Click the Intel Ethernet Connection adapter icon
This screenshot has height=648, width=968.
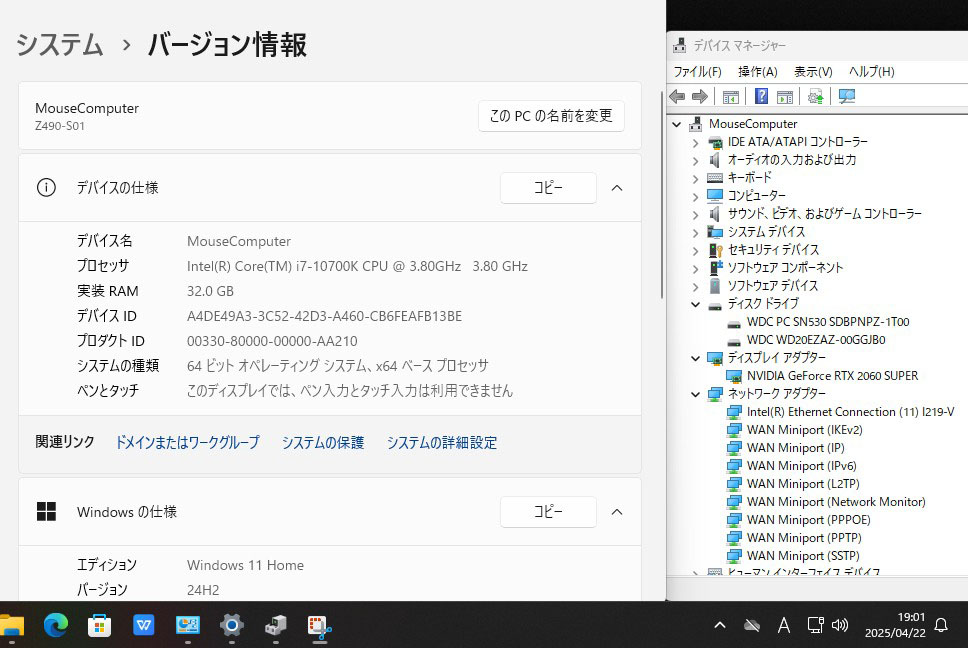click(734, 412)
